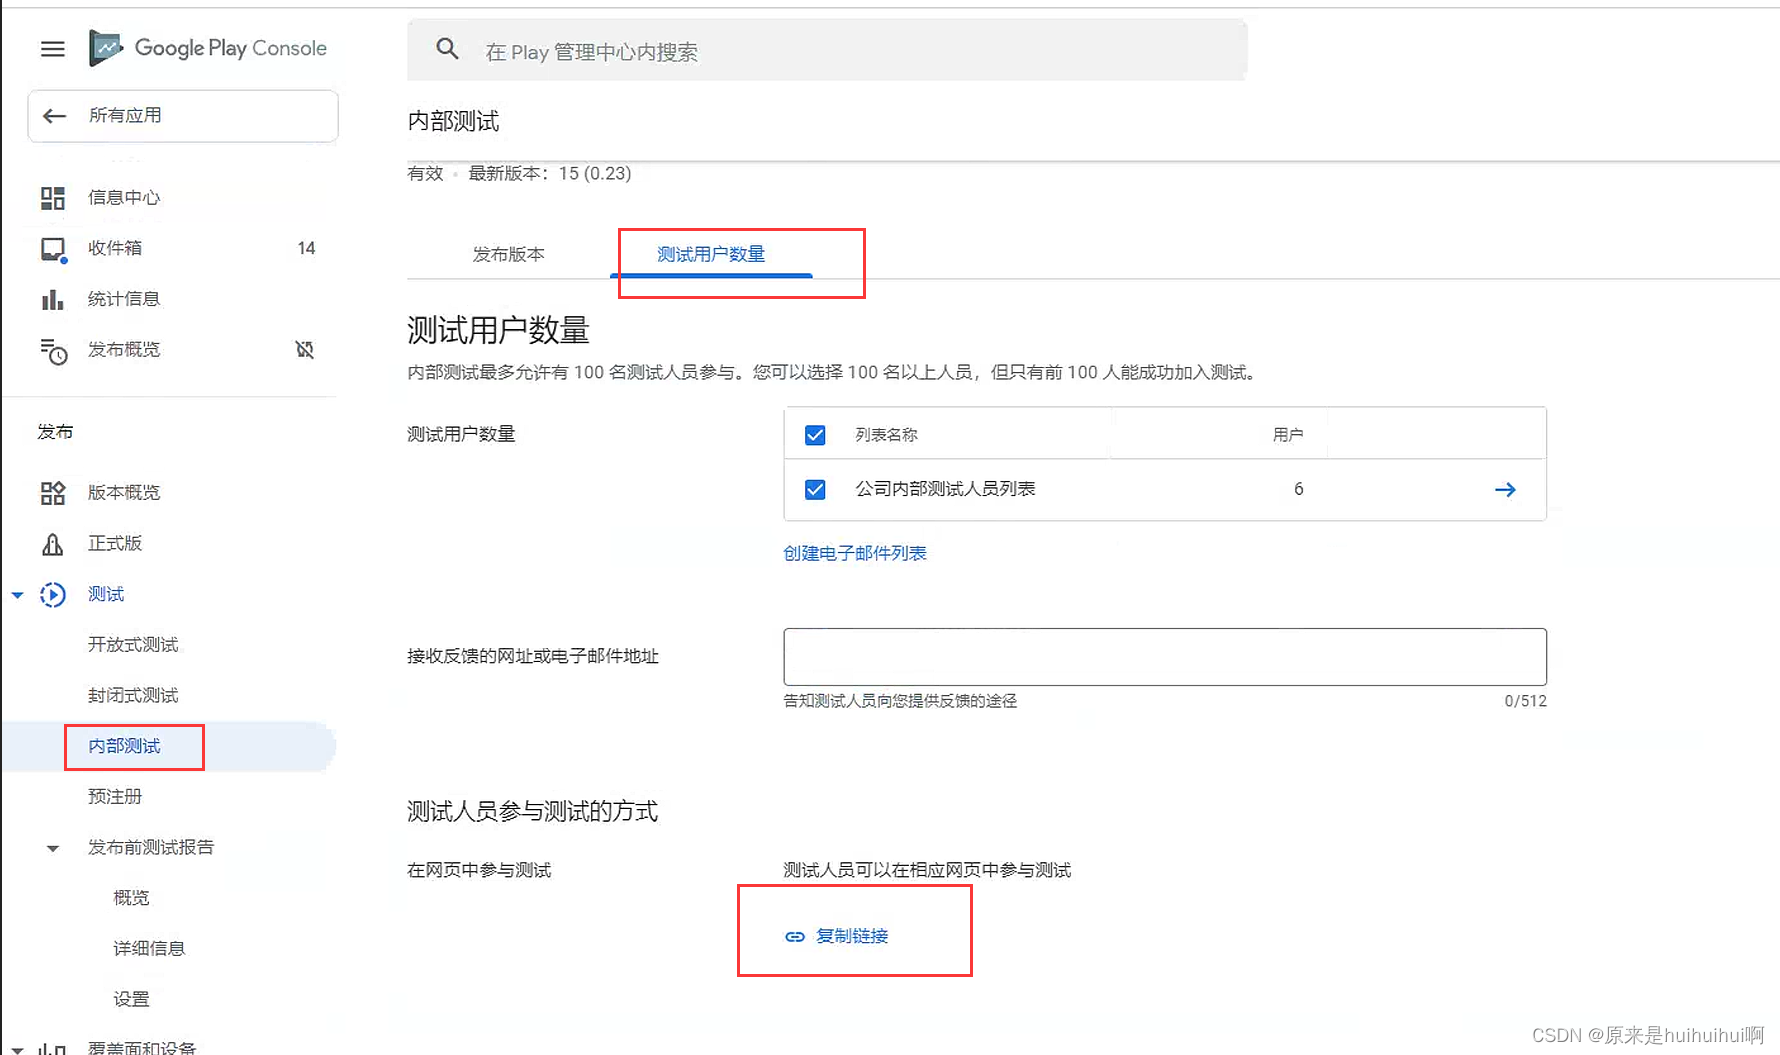The width and height of the screenshot is (1780, 1055).
Task: Go to 版本概览 in the sidebar
Action: tap(124, 493)
